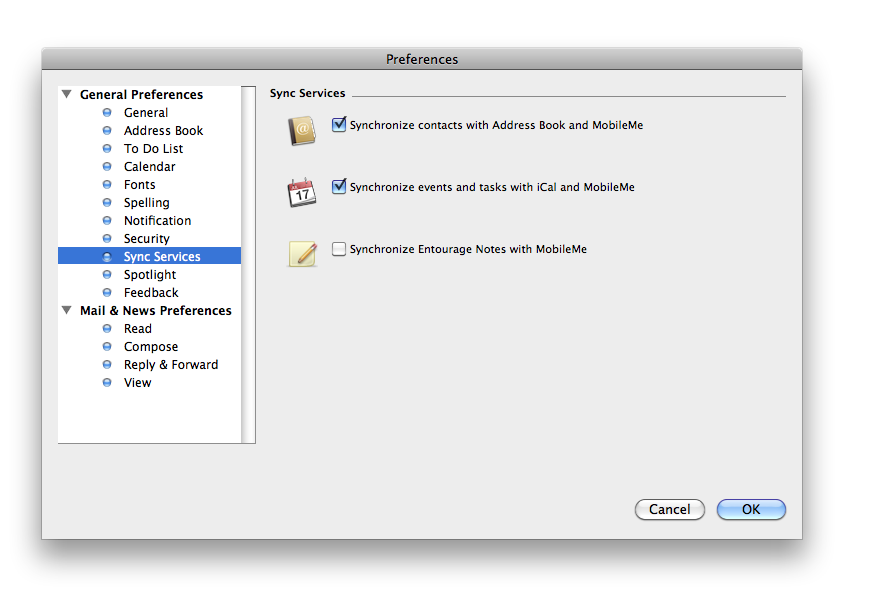
Task: Click the bullet icon beside Fonts
Action: (107, 184)
